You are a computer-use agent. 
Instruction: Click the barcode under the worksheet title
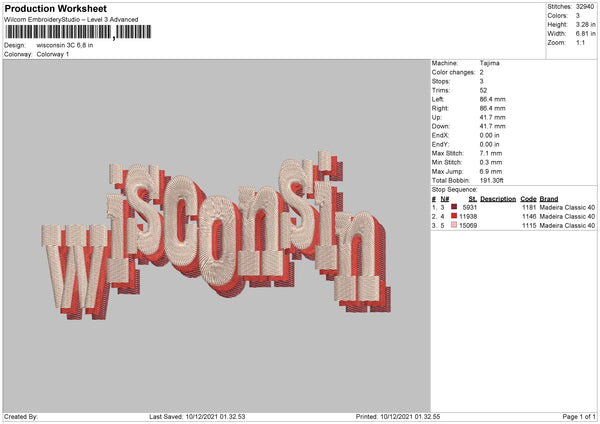(78, 32)
